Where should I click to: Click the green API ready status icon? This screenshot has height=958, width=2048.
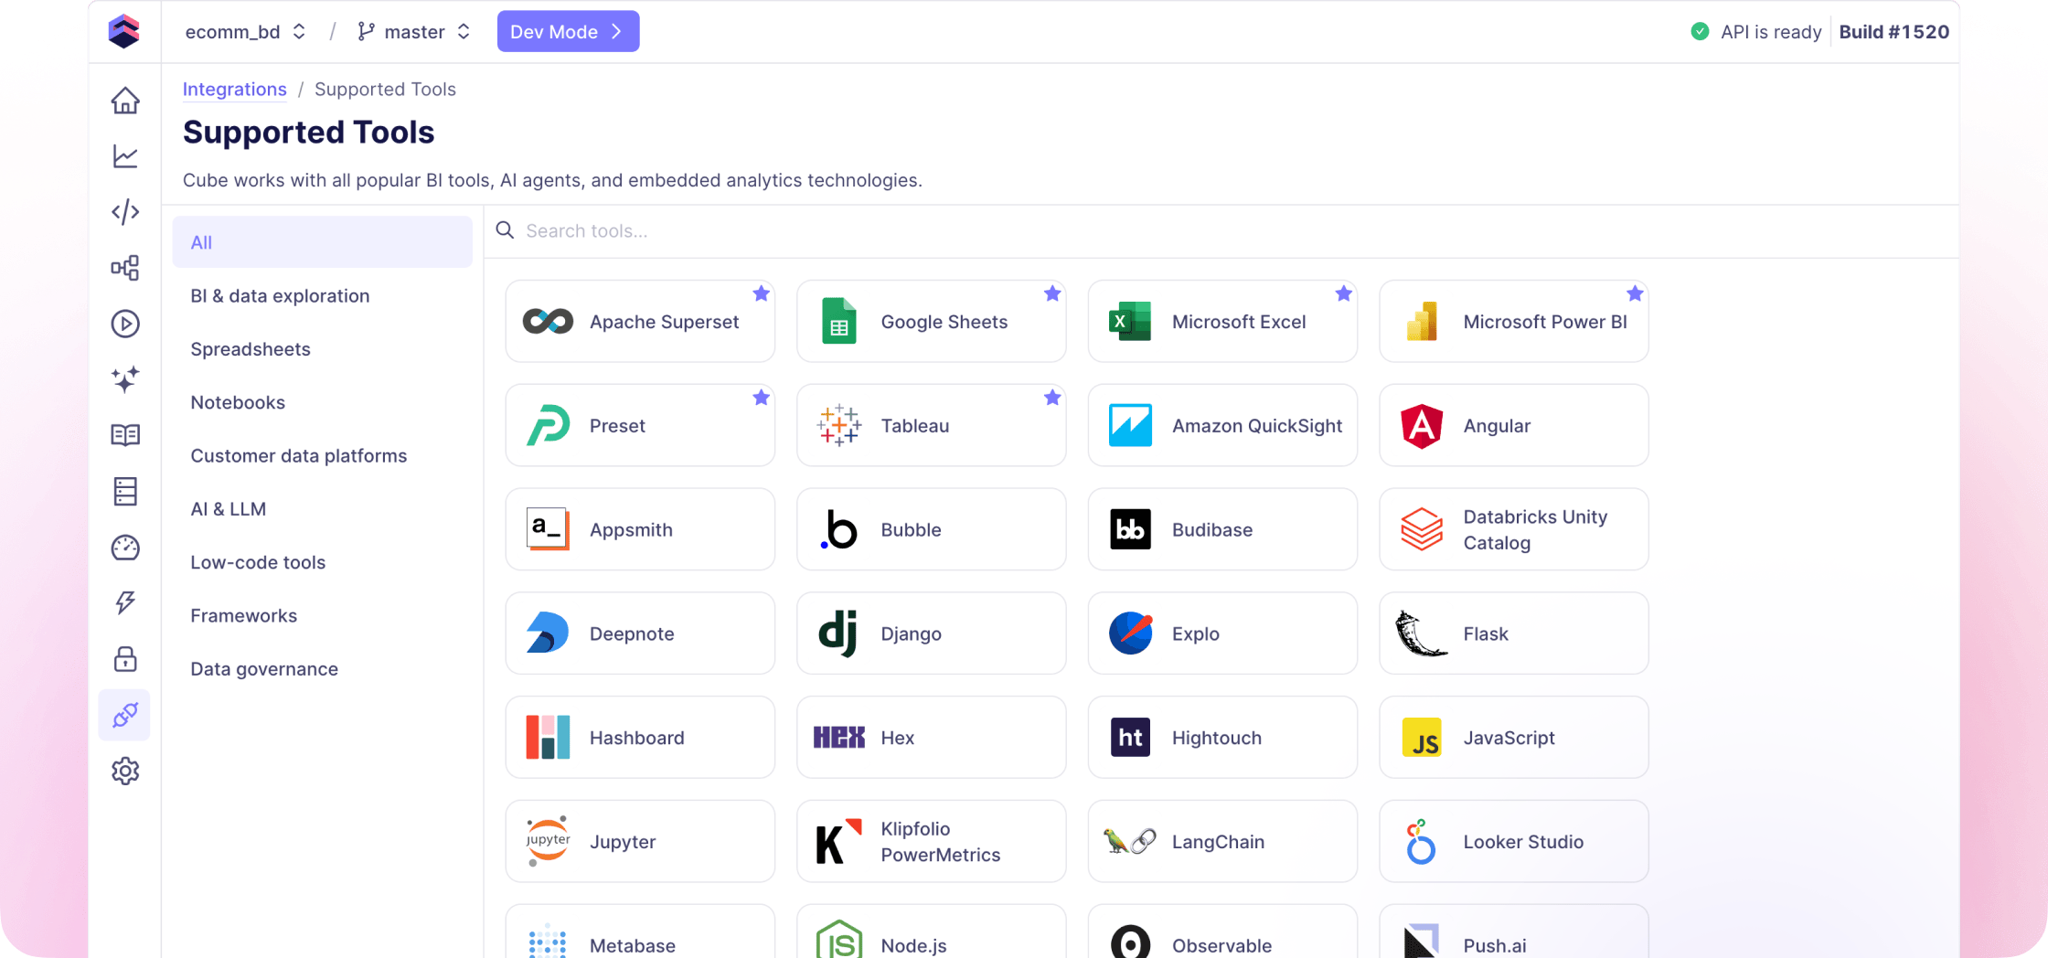[1699, 31]
